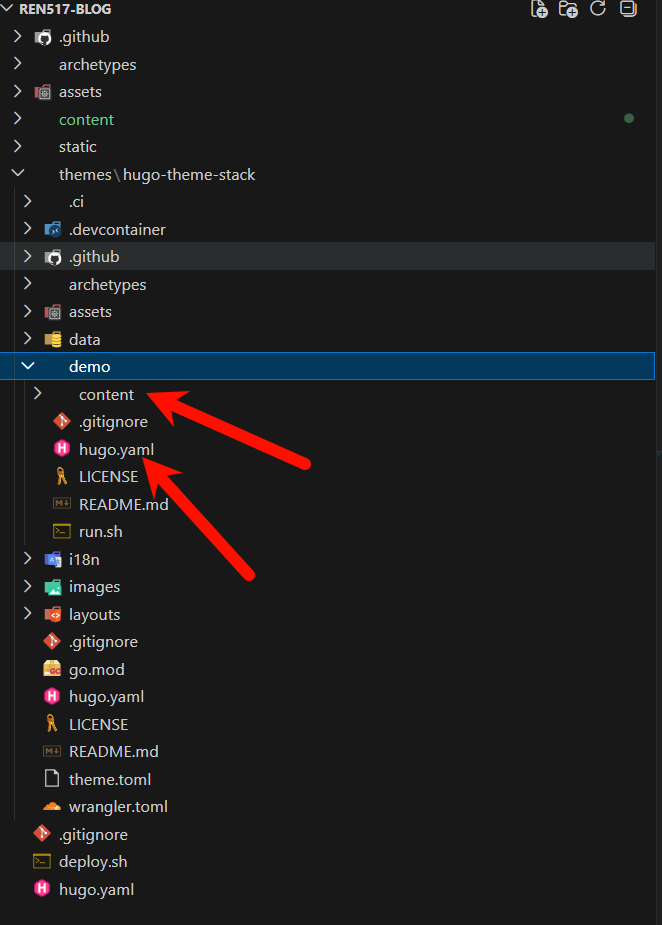Expand the layouts folder chevron
The height and width of the screenshot is (925, 662).
coord(28,614)
